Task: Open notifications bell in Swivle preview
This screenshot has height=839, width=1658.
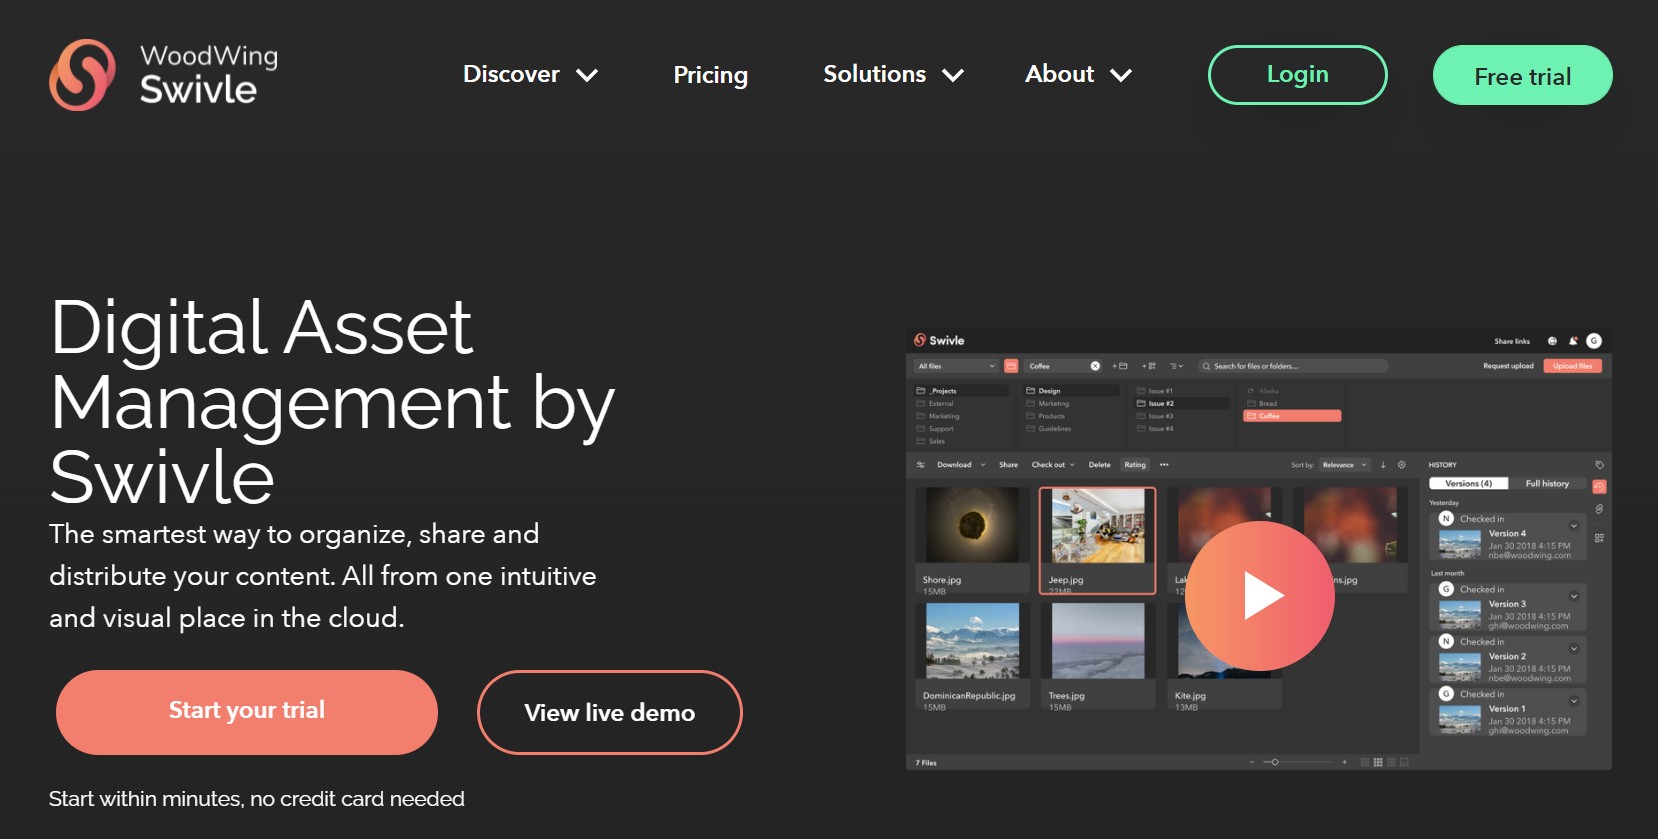Action: [x=1573, y=341]
